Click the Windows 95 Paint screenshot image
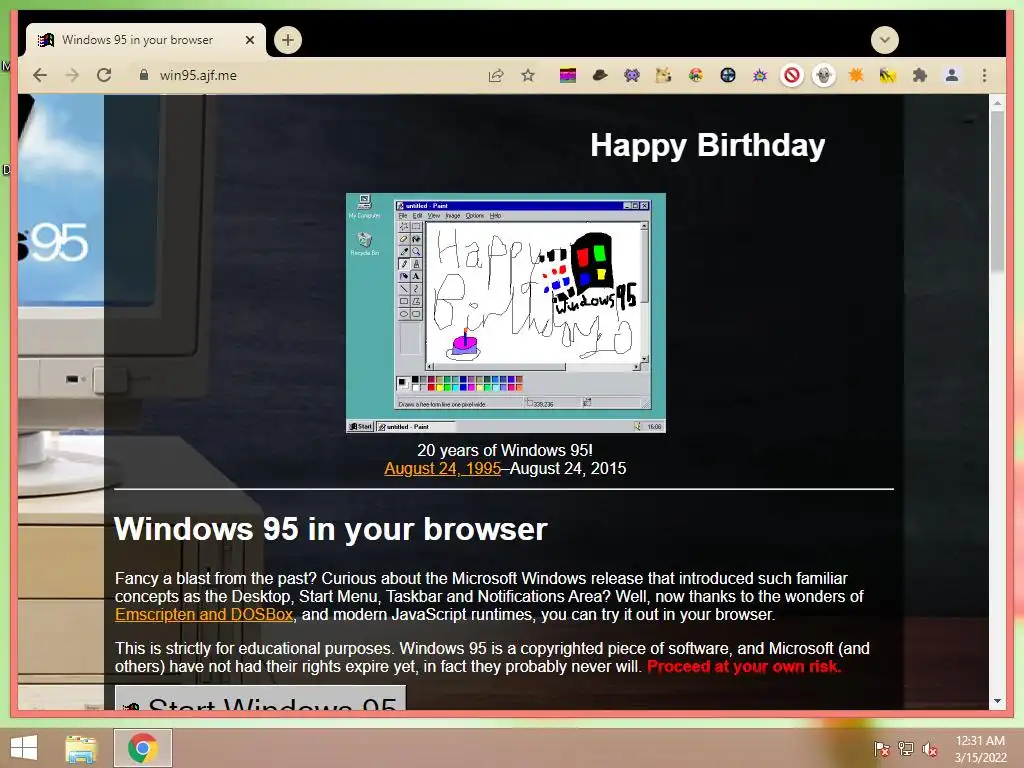This screenshot has width=1024, height=768. pos(505,313)
